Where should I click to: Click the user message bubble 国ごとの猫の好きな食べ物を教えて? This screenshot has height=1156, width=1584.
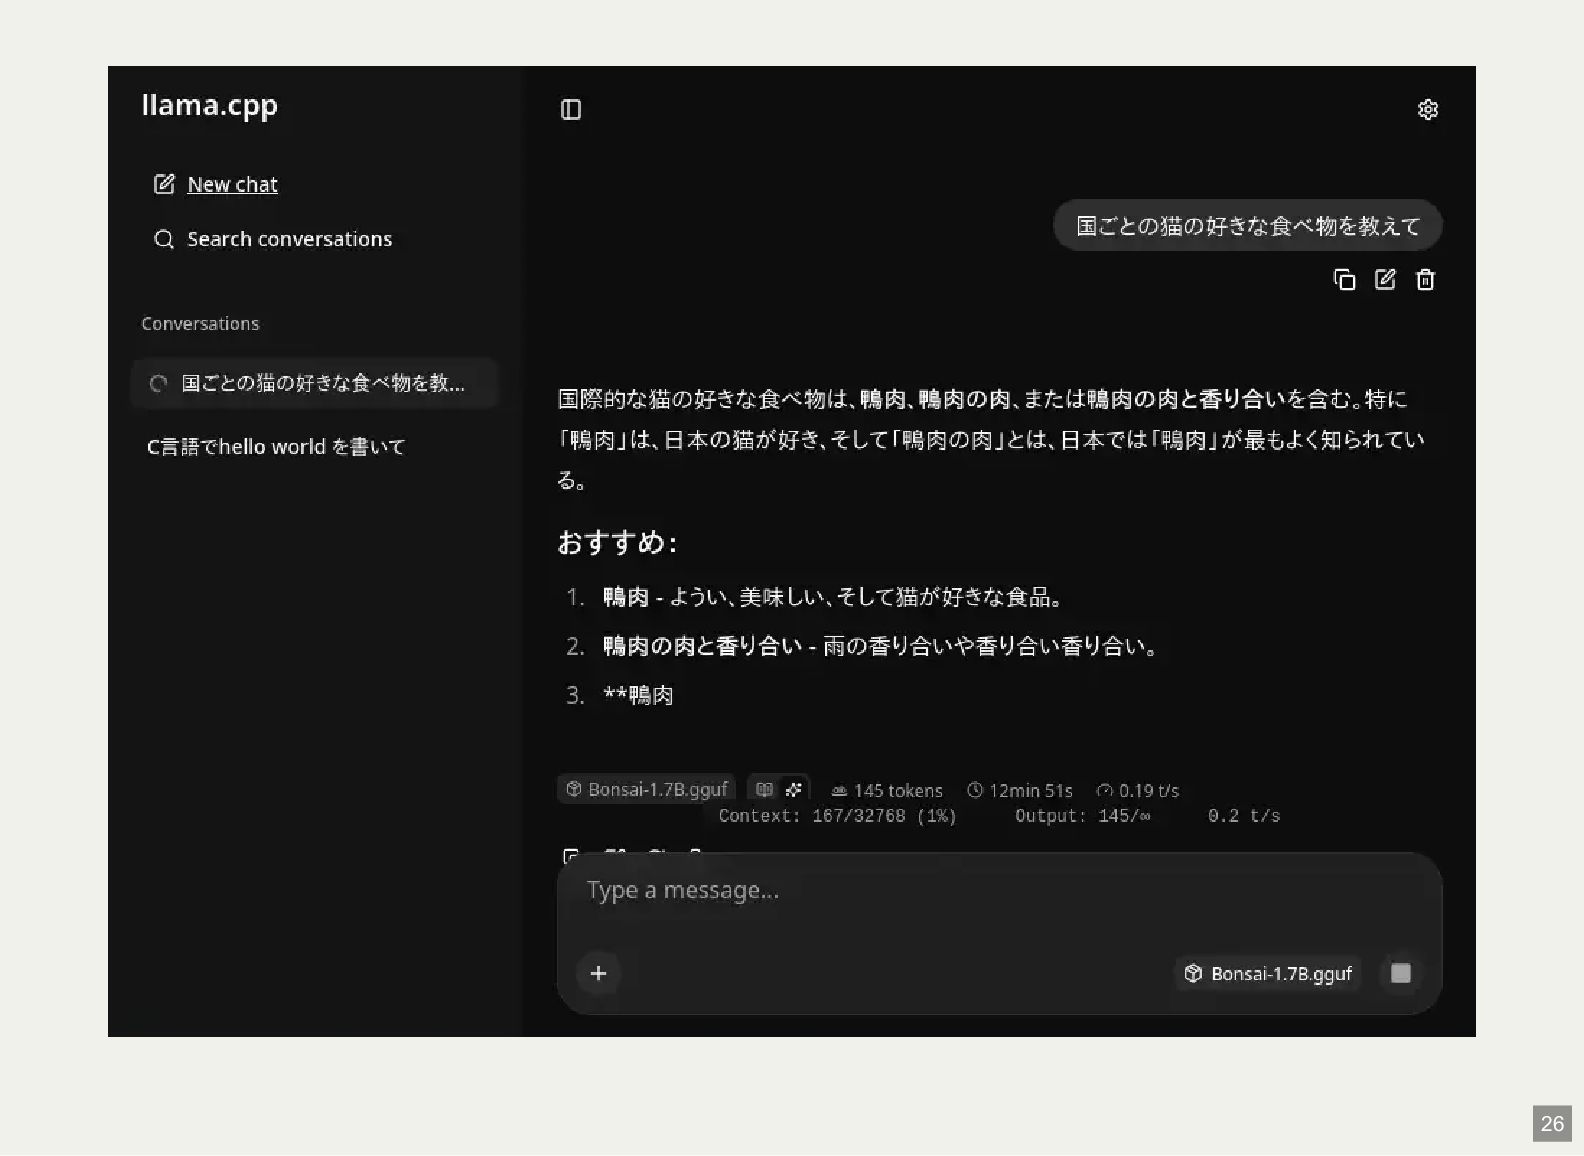(1248, 226)
